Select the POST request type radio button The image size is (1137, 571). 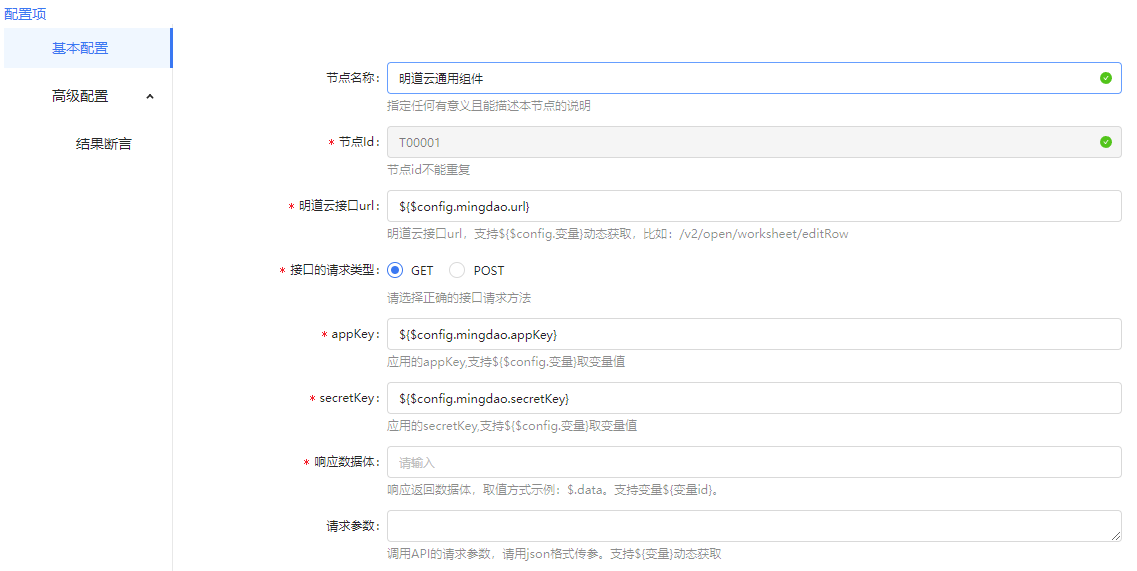click(x=457, y=270)
